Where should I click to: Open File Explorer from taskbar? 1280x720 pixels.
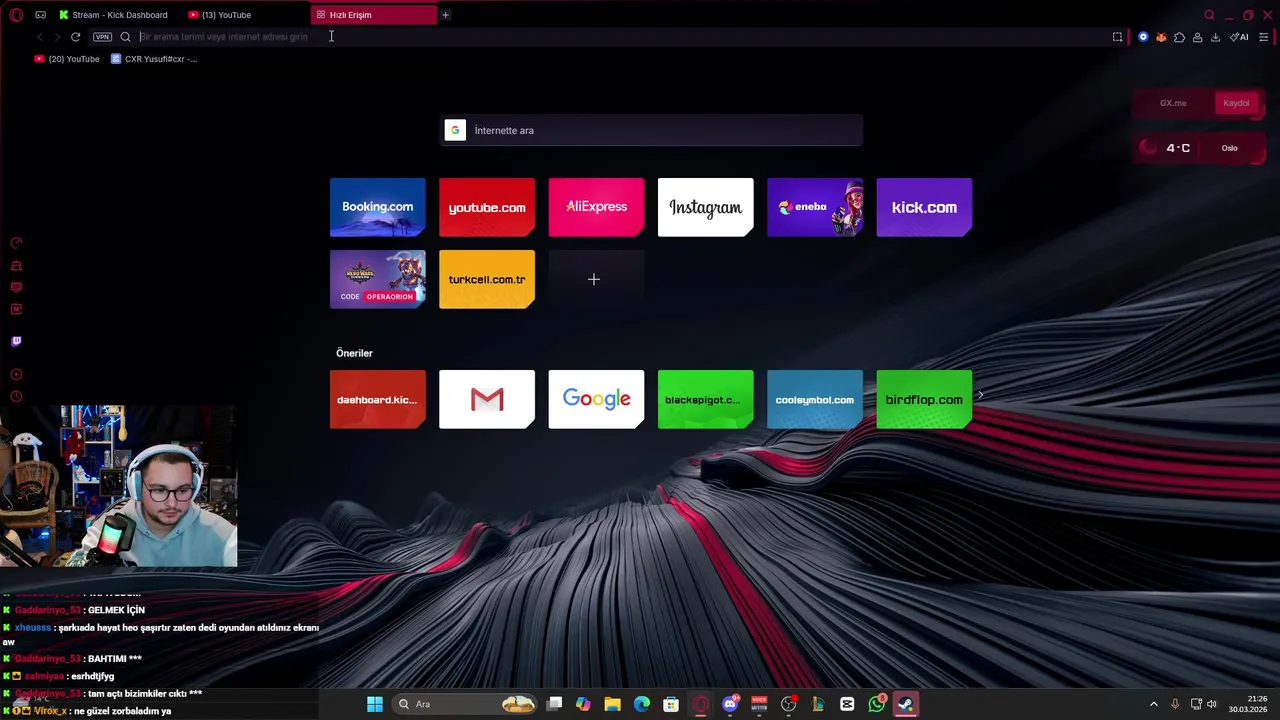point(612,704)
